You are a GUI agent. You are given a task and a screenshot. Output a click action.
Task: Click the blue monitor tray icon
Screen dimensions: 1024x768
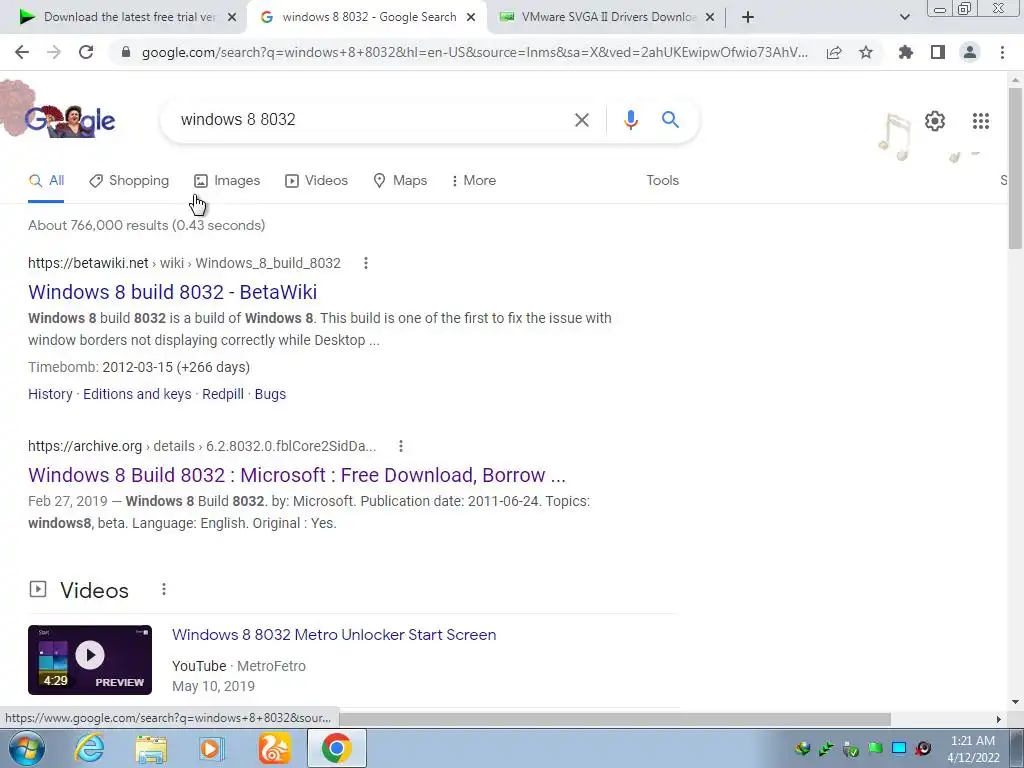(x=899, y=748)
